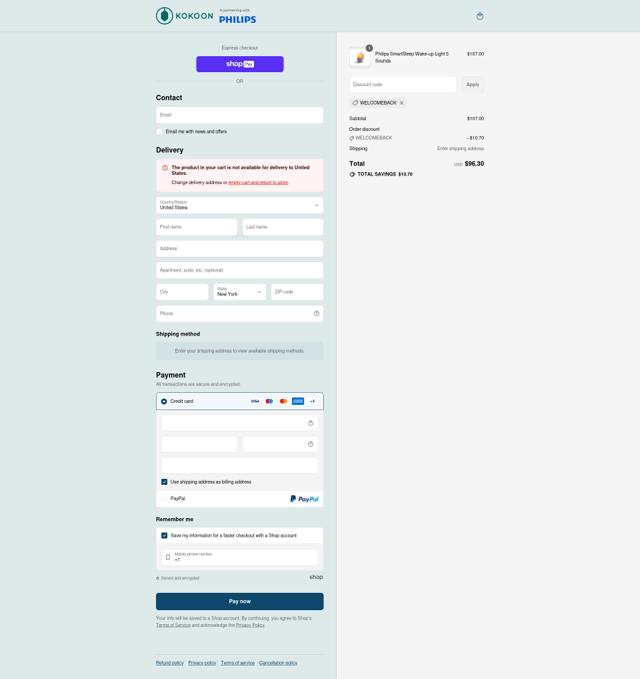The image size is (640, 679).
Task: Toggle Use shipping address as billing address
Action: pyautogui.click(x=164, y=482)
